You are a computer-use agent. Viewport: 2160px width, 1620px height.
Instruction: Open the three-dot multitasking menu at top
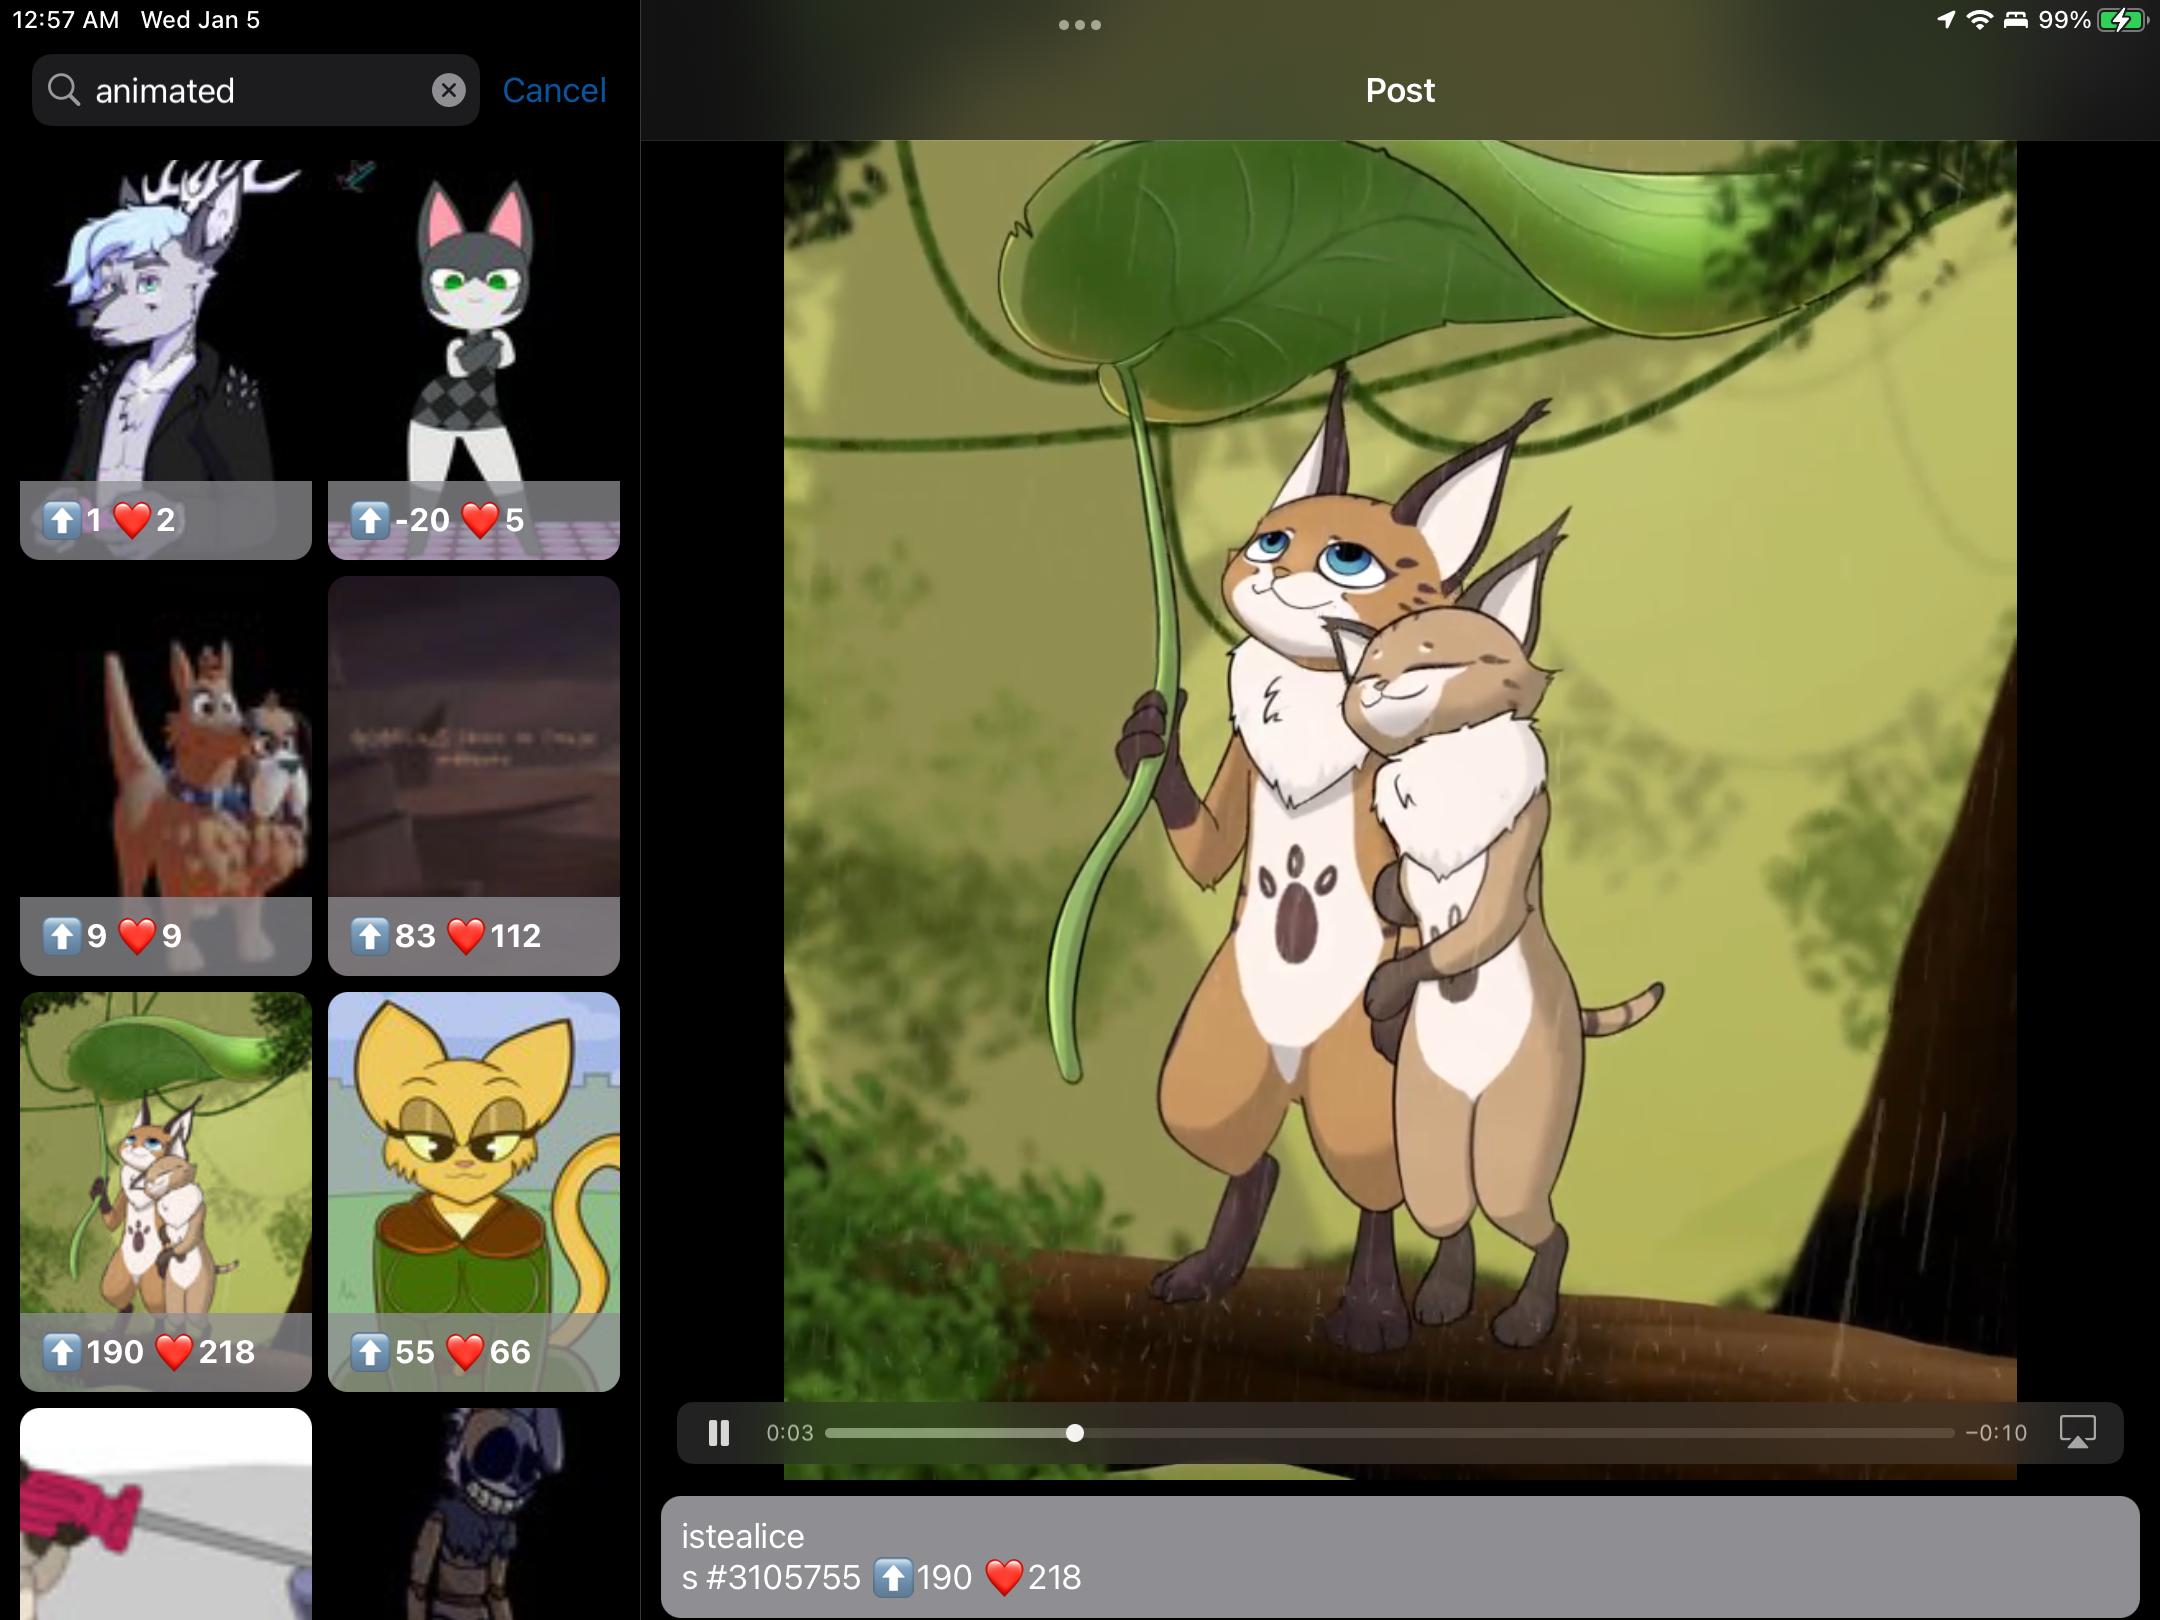click(x=1079, y=25)
